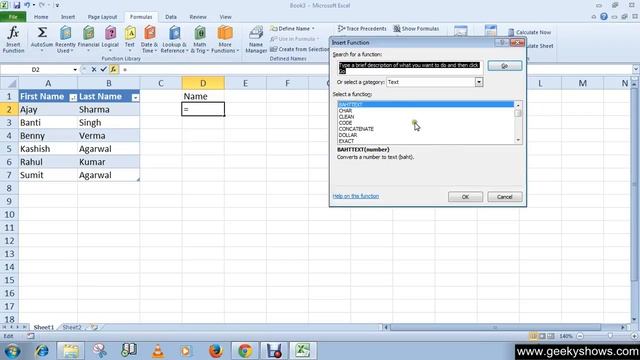640x360 pixels.
Task: Click the zoom slider in status bar
Action: [610, 336]
